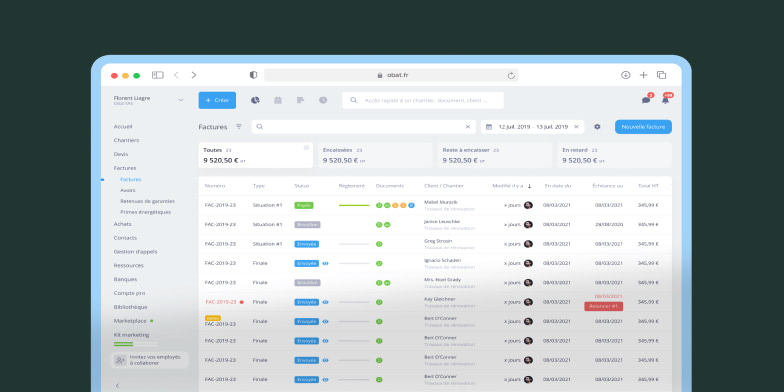
Task: Open Retenues de garanties submenu item
Action: click(x=148, y=201)
